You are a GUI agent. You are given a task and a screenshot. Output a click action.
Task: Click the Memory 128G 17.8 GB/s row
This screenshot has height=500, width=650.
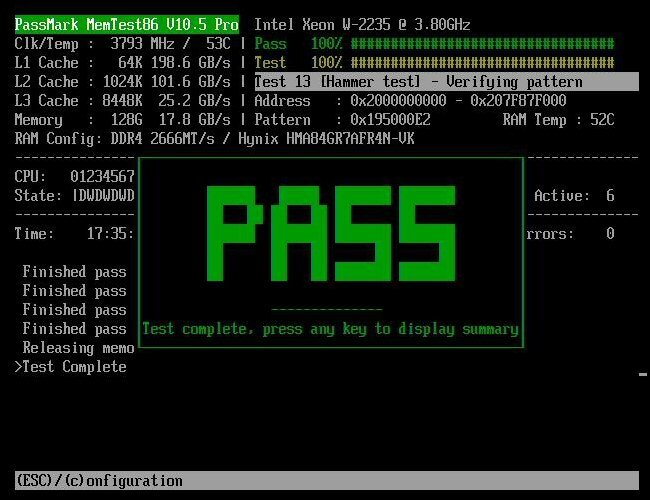tap(123, 120)
